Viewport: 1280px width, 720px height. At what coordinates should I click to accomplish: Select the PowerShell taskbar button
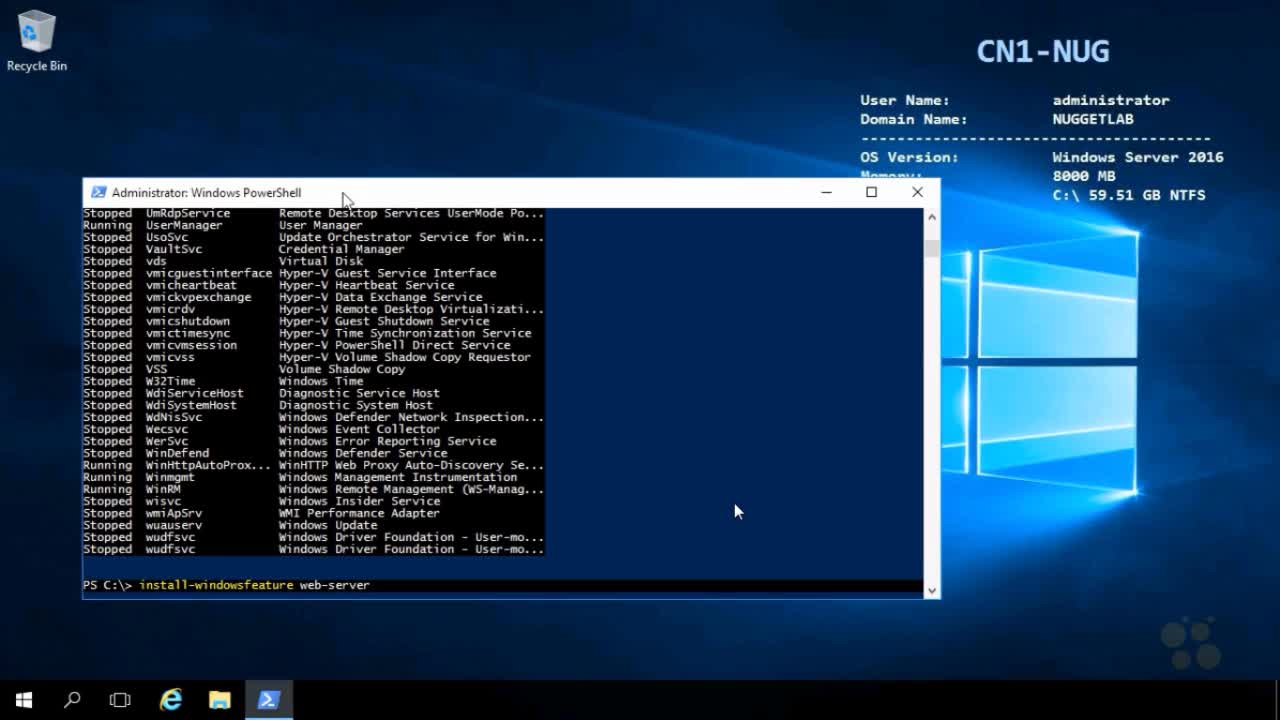click(268, 700)
